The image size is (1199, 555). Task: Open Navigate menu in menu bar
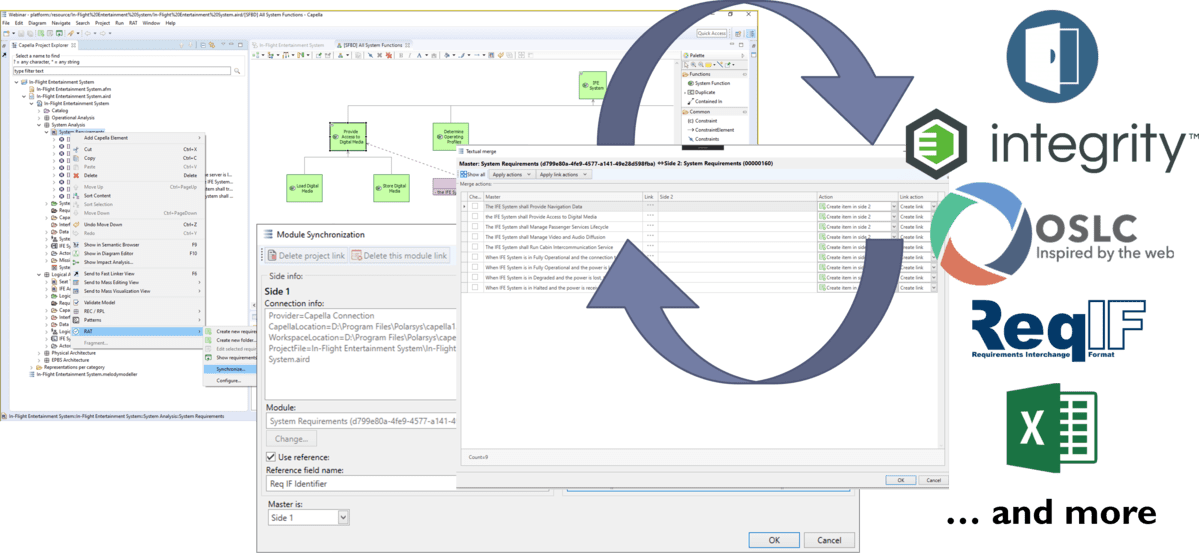click(x=60, y=24)
